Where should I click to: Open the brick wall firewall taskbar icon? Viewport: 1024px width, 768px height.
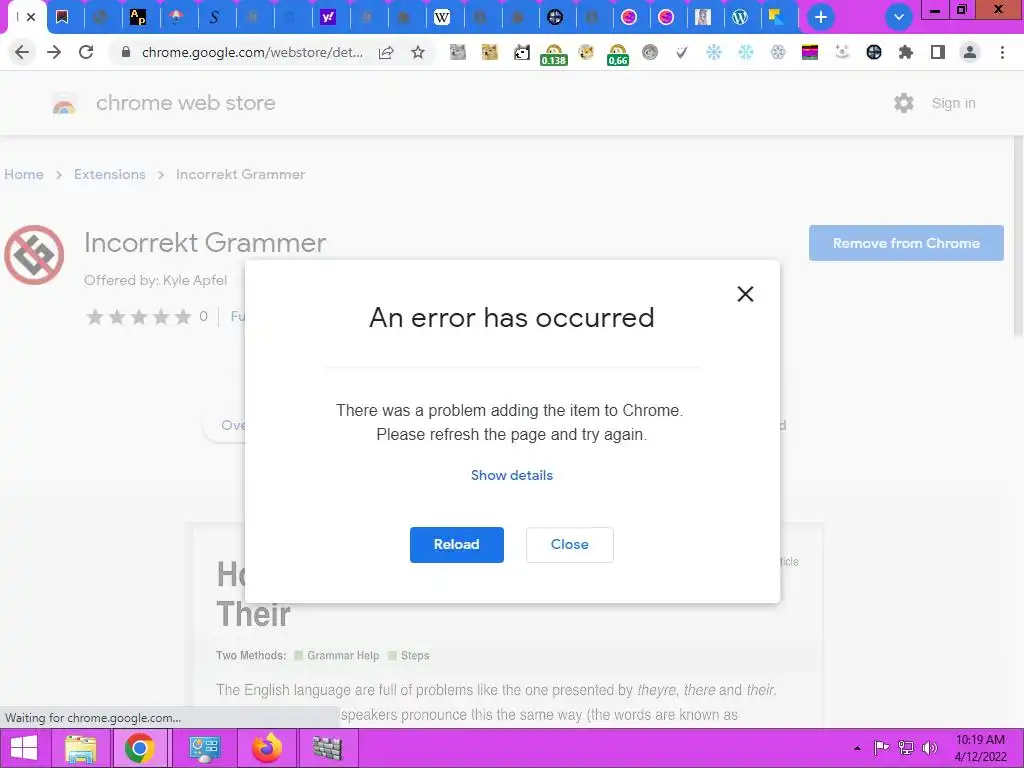pos(328,748)
